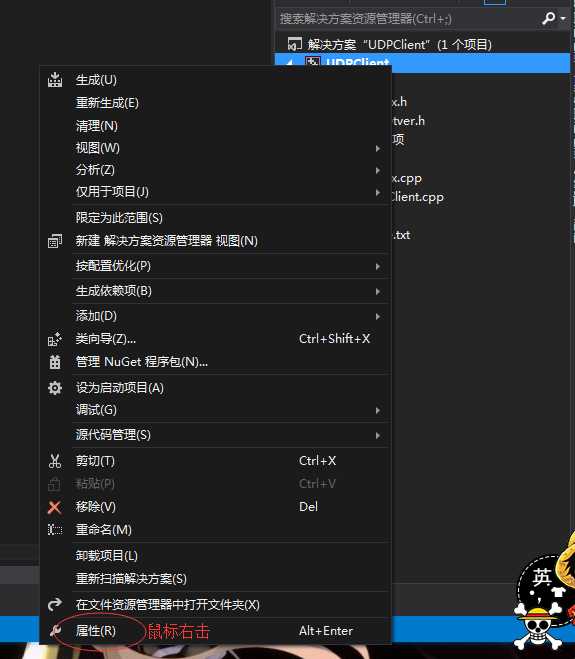Screen dimensions: 575x659
Task: Select 限定为此范围(S) menu entry
Action: (216, 218)
